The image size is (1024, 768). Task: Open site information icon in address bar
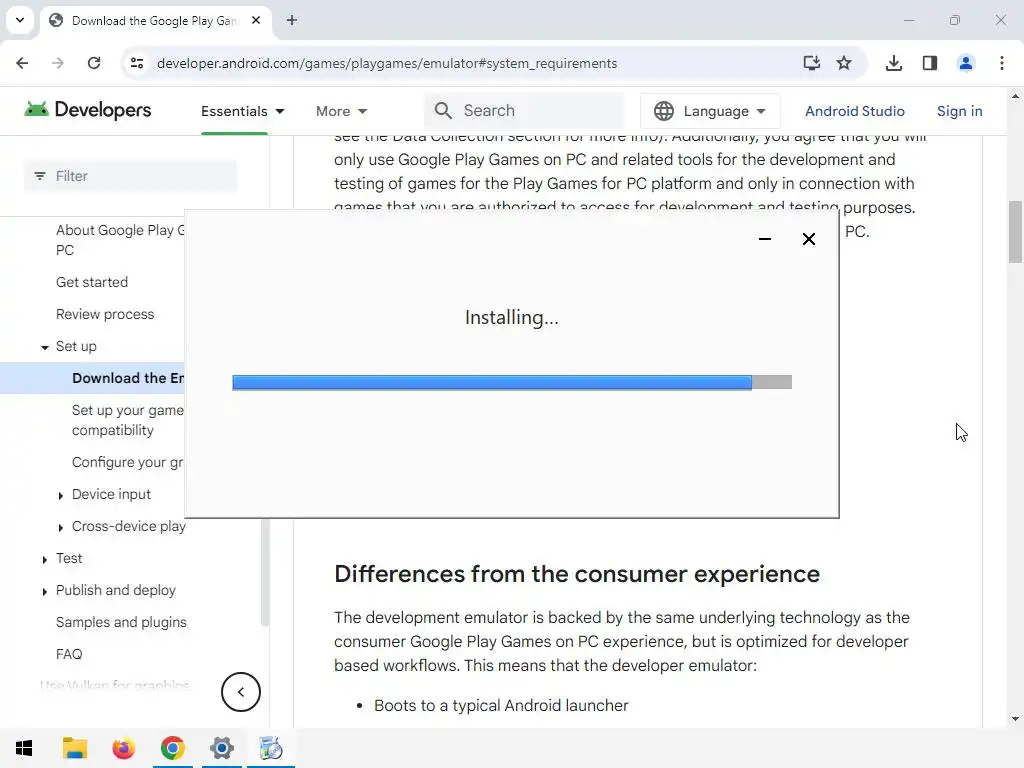point(137,63)
